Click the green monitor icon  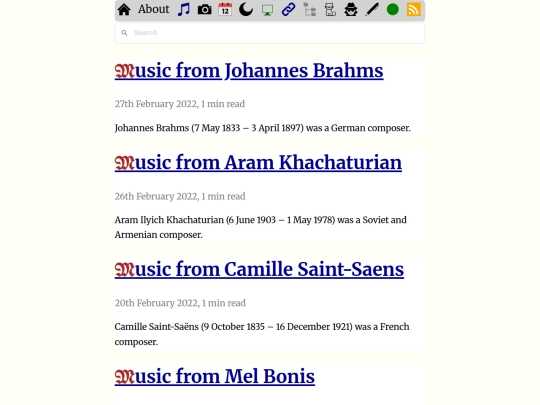pos(267,10)
